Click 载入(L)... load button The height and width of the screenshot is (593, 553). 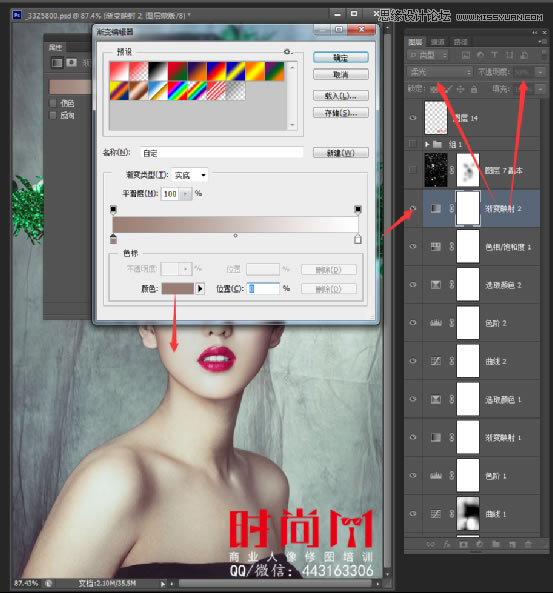[341, 96]
